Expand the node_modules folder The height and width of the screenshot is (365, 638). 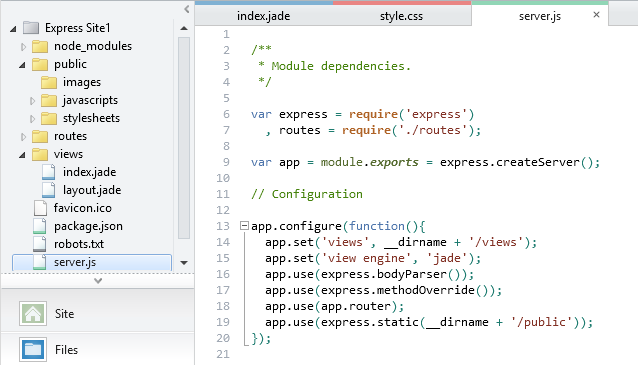23,47
